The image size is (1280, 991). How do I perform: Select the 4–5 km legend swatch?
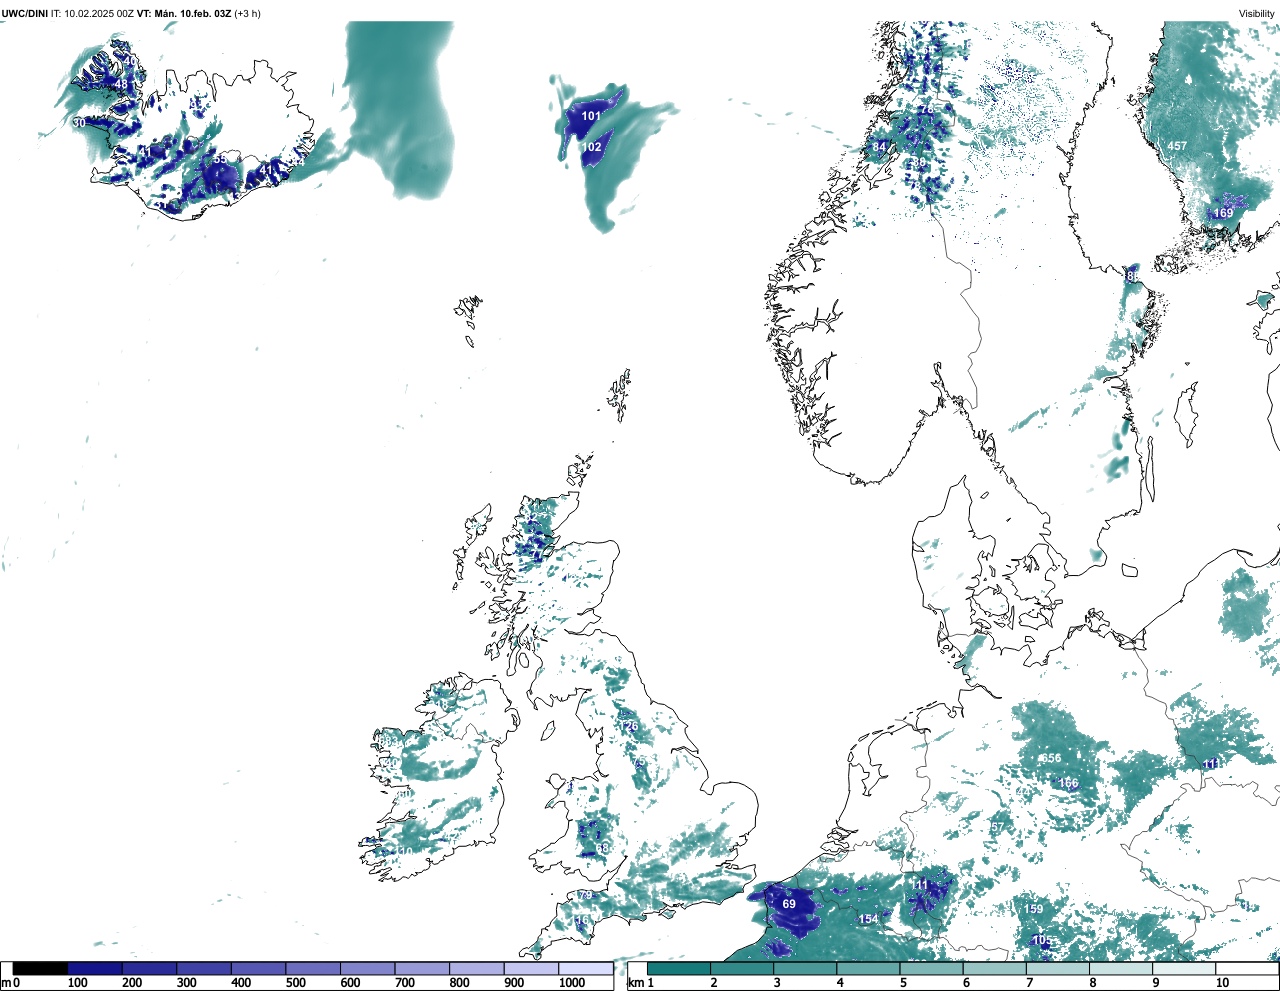[868, 969]
